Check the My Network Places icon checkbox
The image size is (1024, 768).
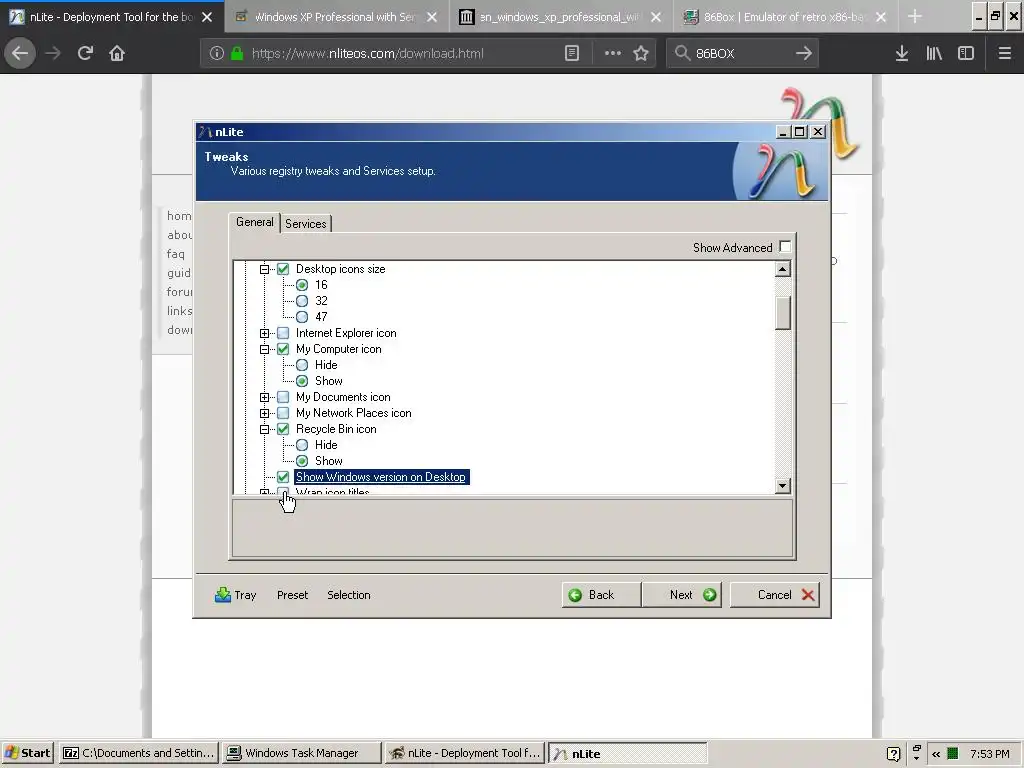tap(283, 413)
